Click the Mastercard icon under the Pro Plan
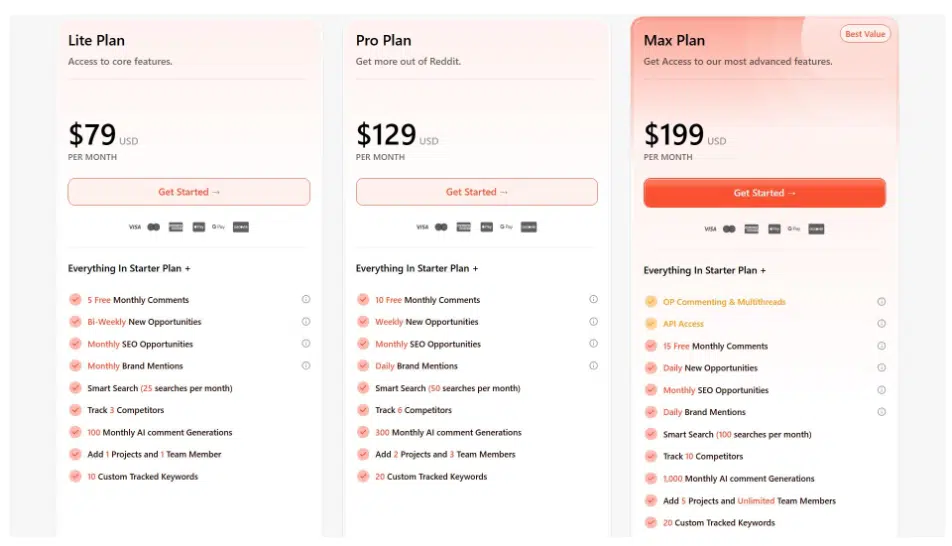The width and height of the screenshot is (952, 546). [441, 227]
